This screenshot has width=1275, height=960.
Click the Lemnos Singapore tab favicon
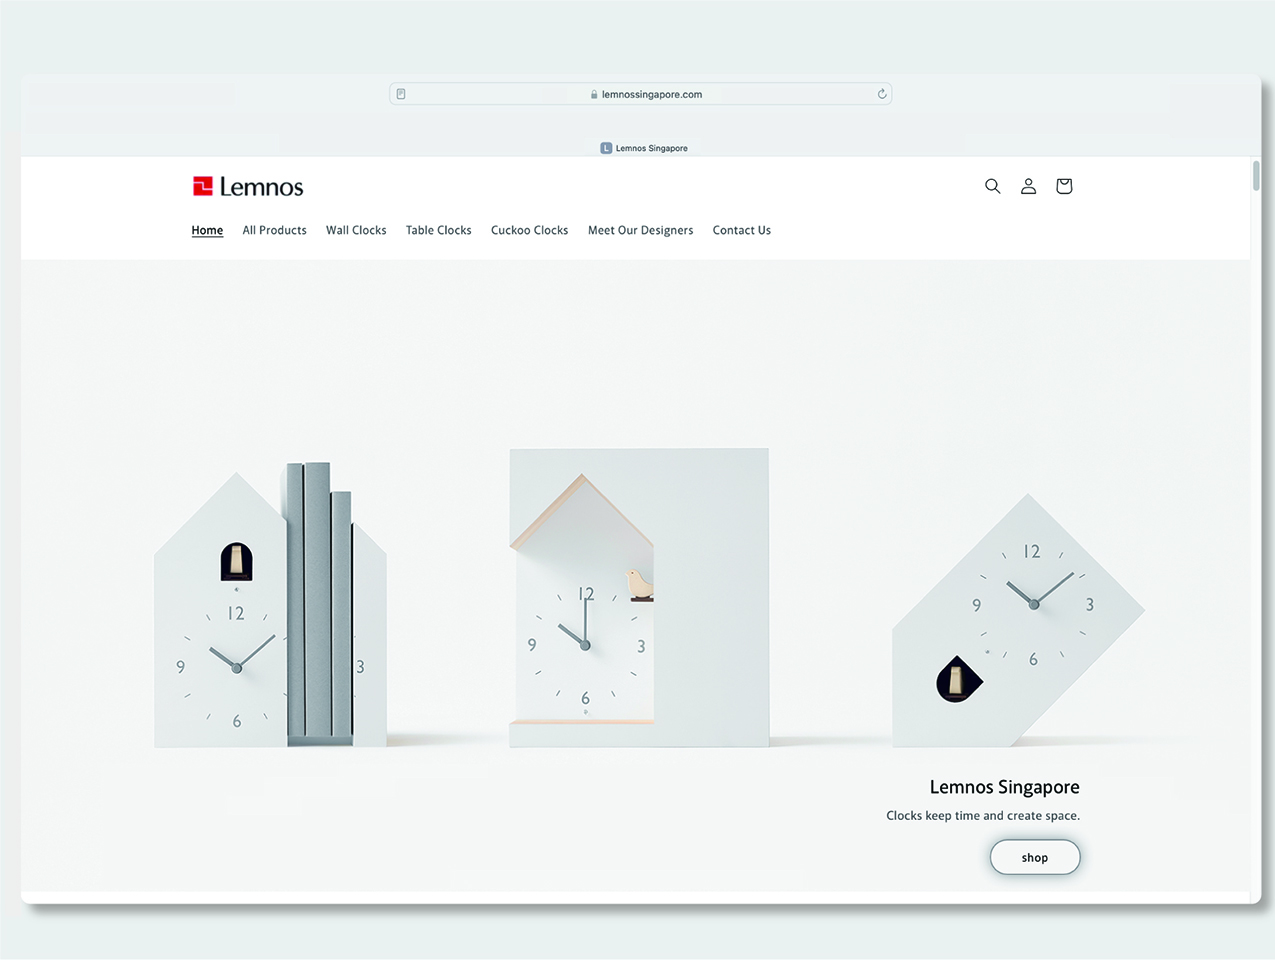[x=606, y=148]
